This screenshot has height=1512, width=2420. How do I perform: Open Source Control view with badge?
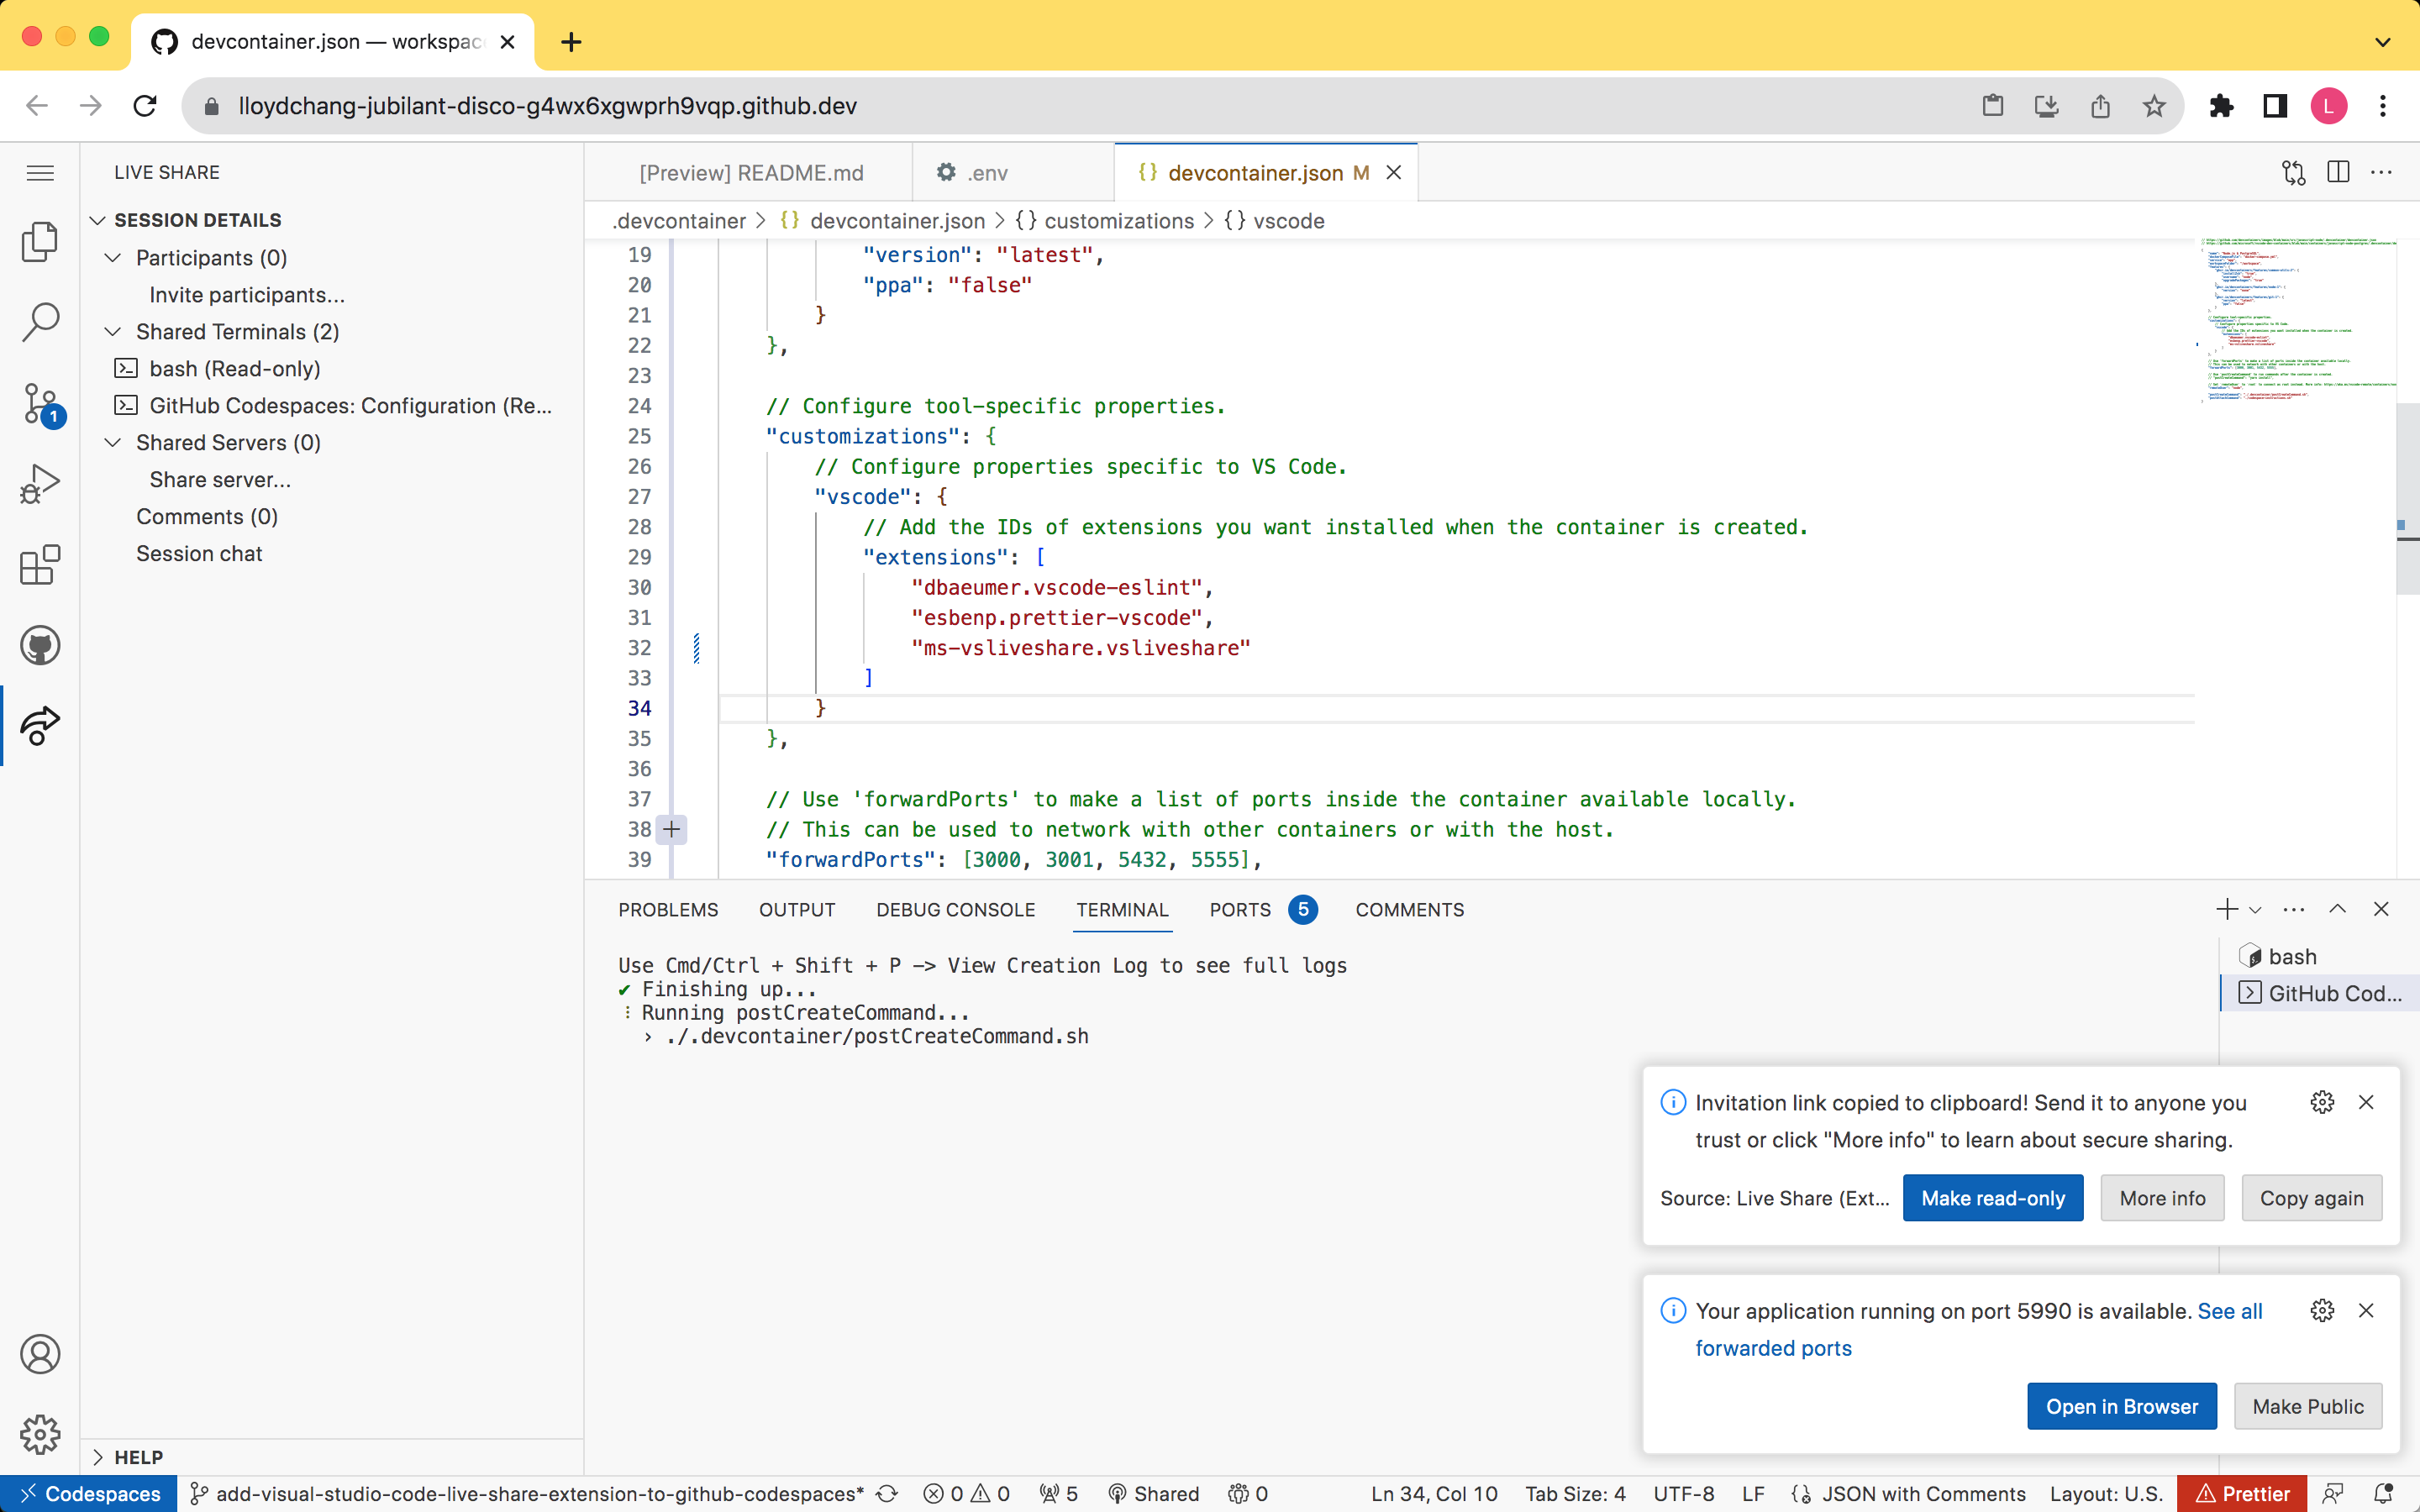pyautogui.click(x=40, y=403)
